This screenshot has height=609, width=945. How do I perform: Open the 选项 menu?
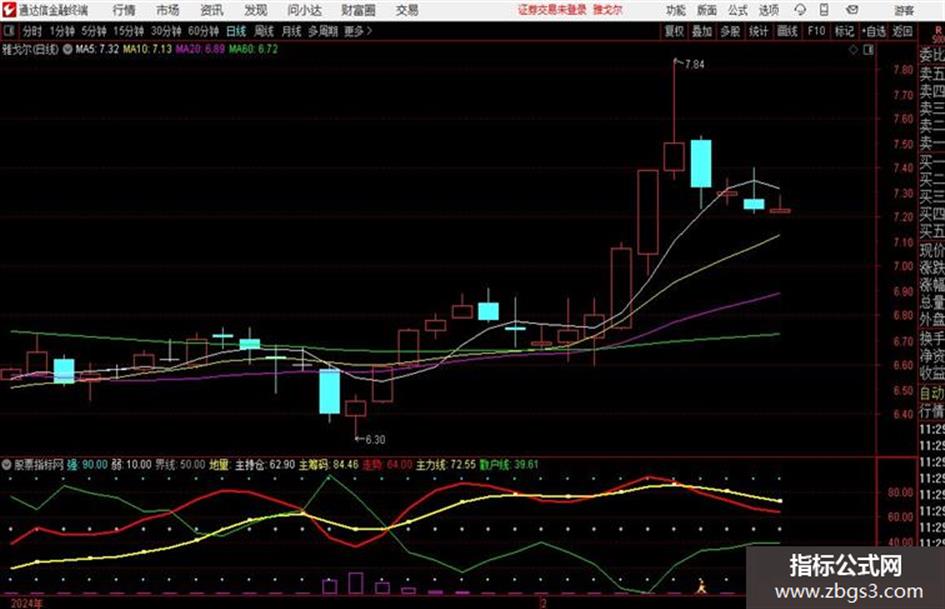[769, 10]
